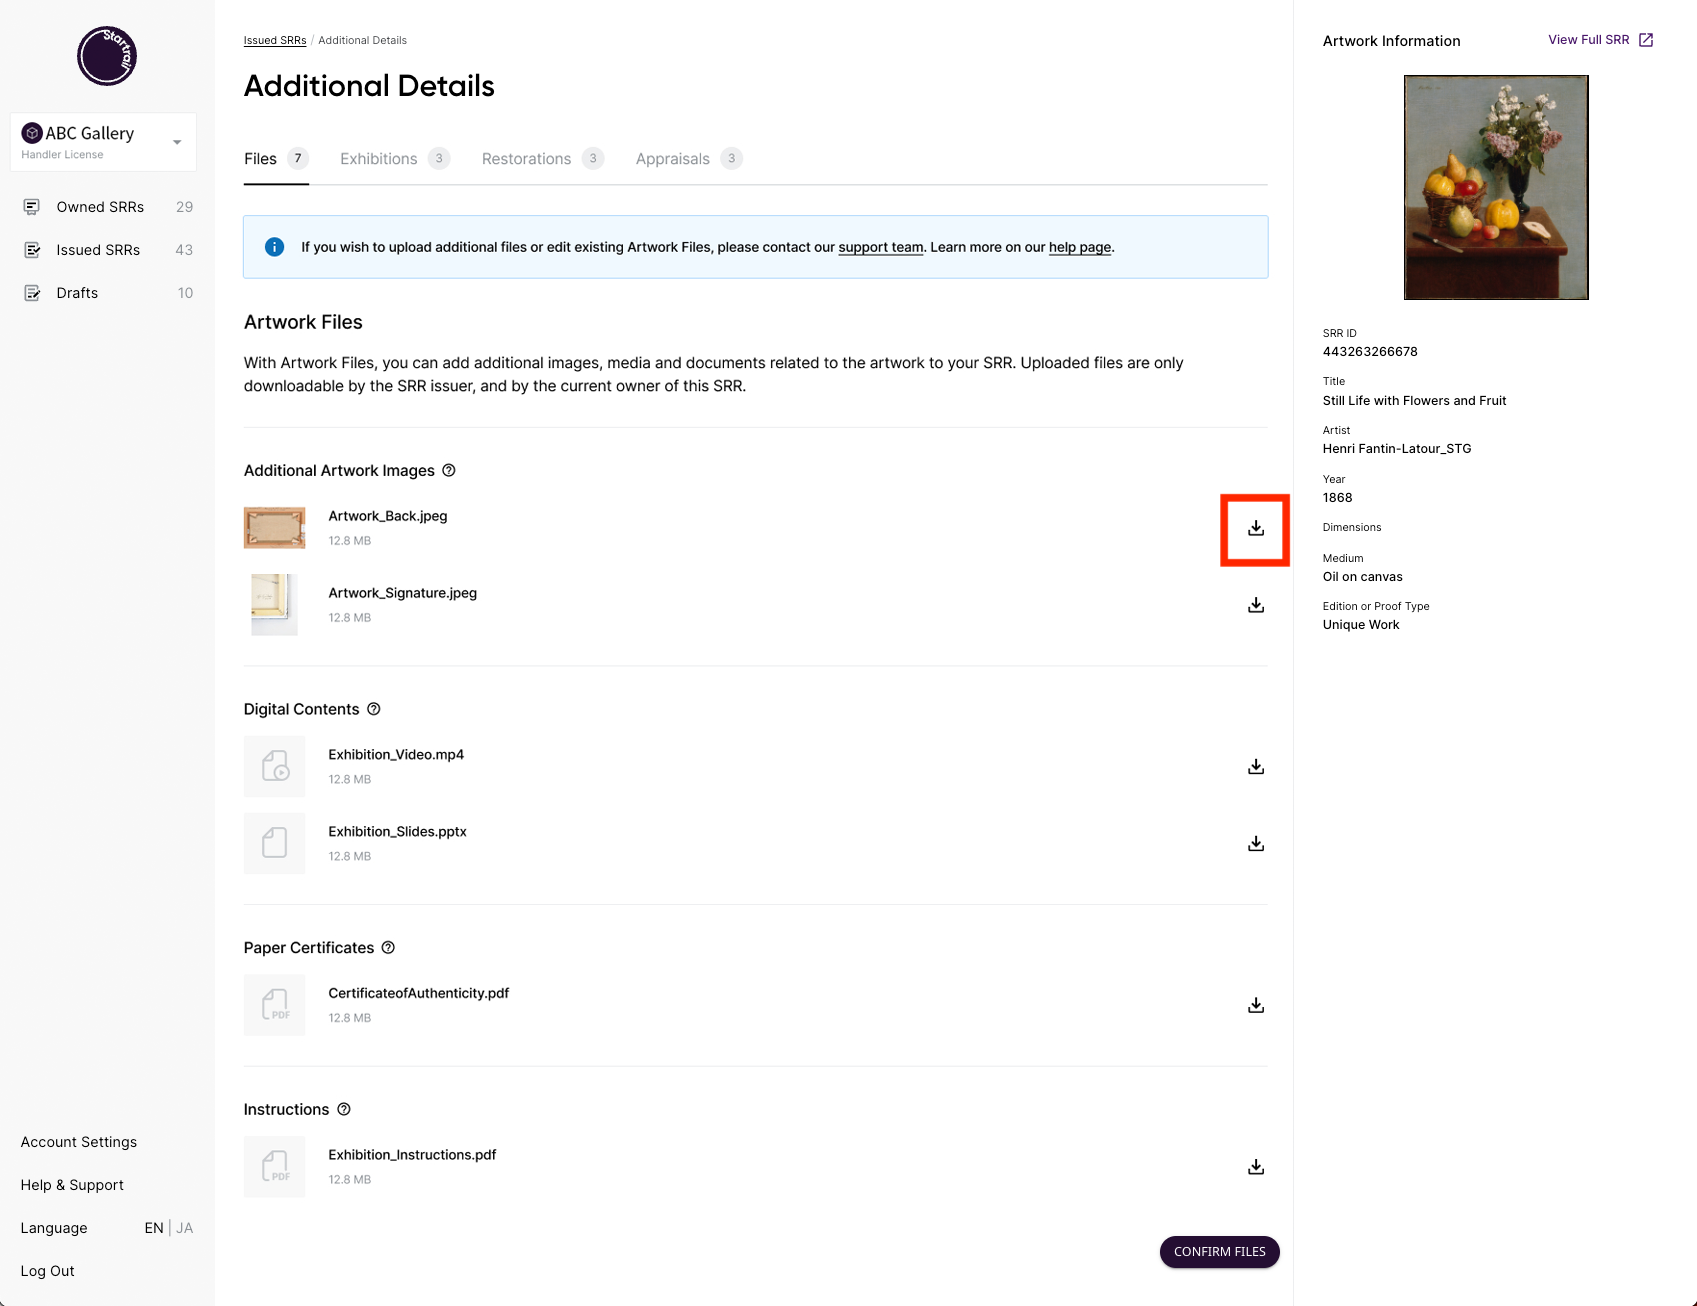Click the CONFIRM FILES button
The height and width of the screenshot is (1306, 1697).
click(1220, 1252)
